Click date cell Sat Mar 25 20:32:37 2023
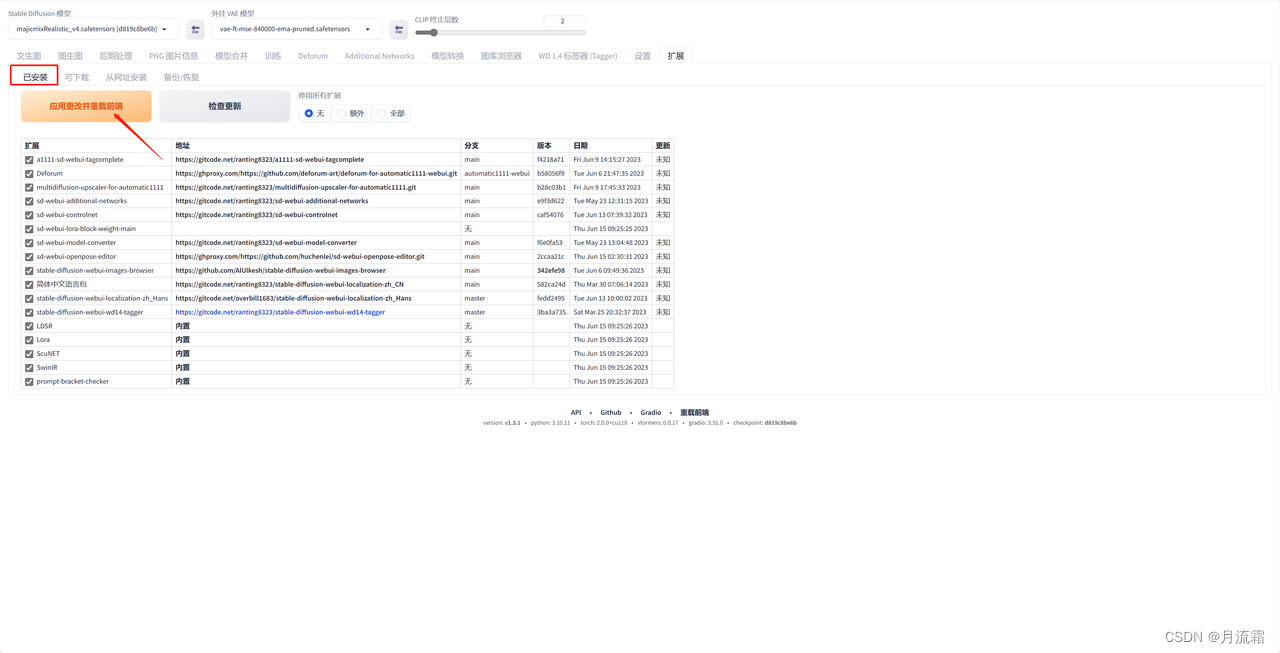Screen dimensions: 1280x653 pyautogui.click(x=610, y=312)
